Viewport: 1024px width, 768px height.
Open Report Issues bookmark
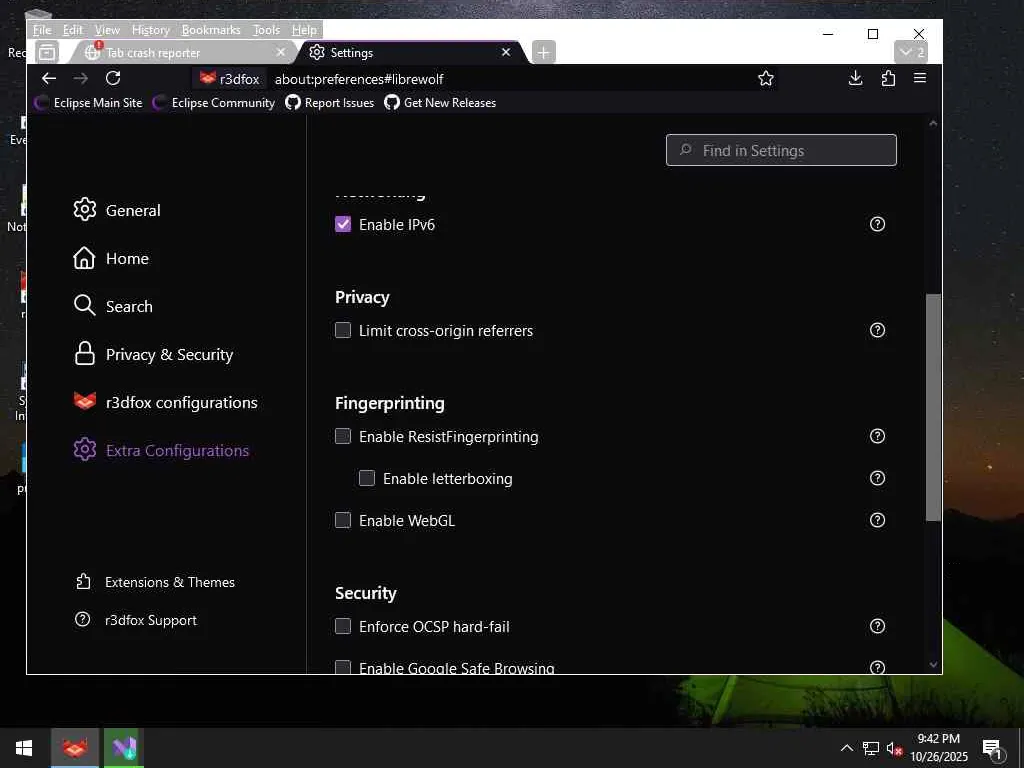click(330, 103)
